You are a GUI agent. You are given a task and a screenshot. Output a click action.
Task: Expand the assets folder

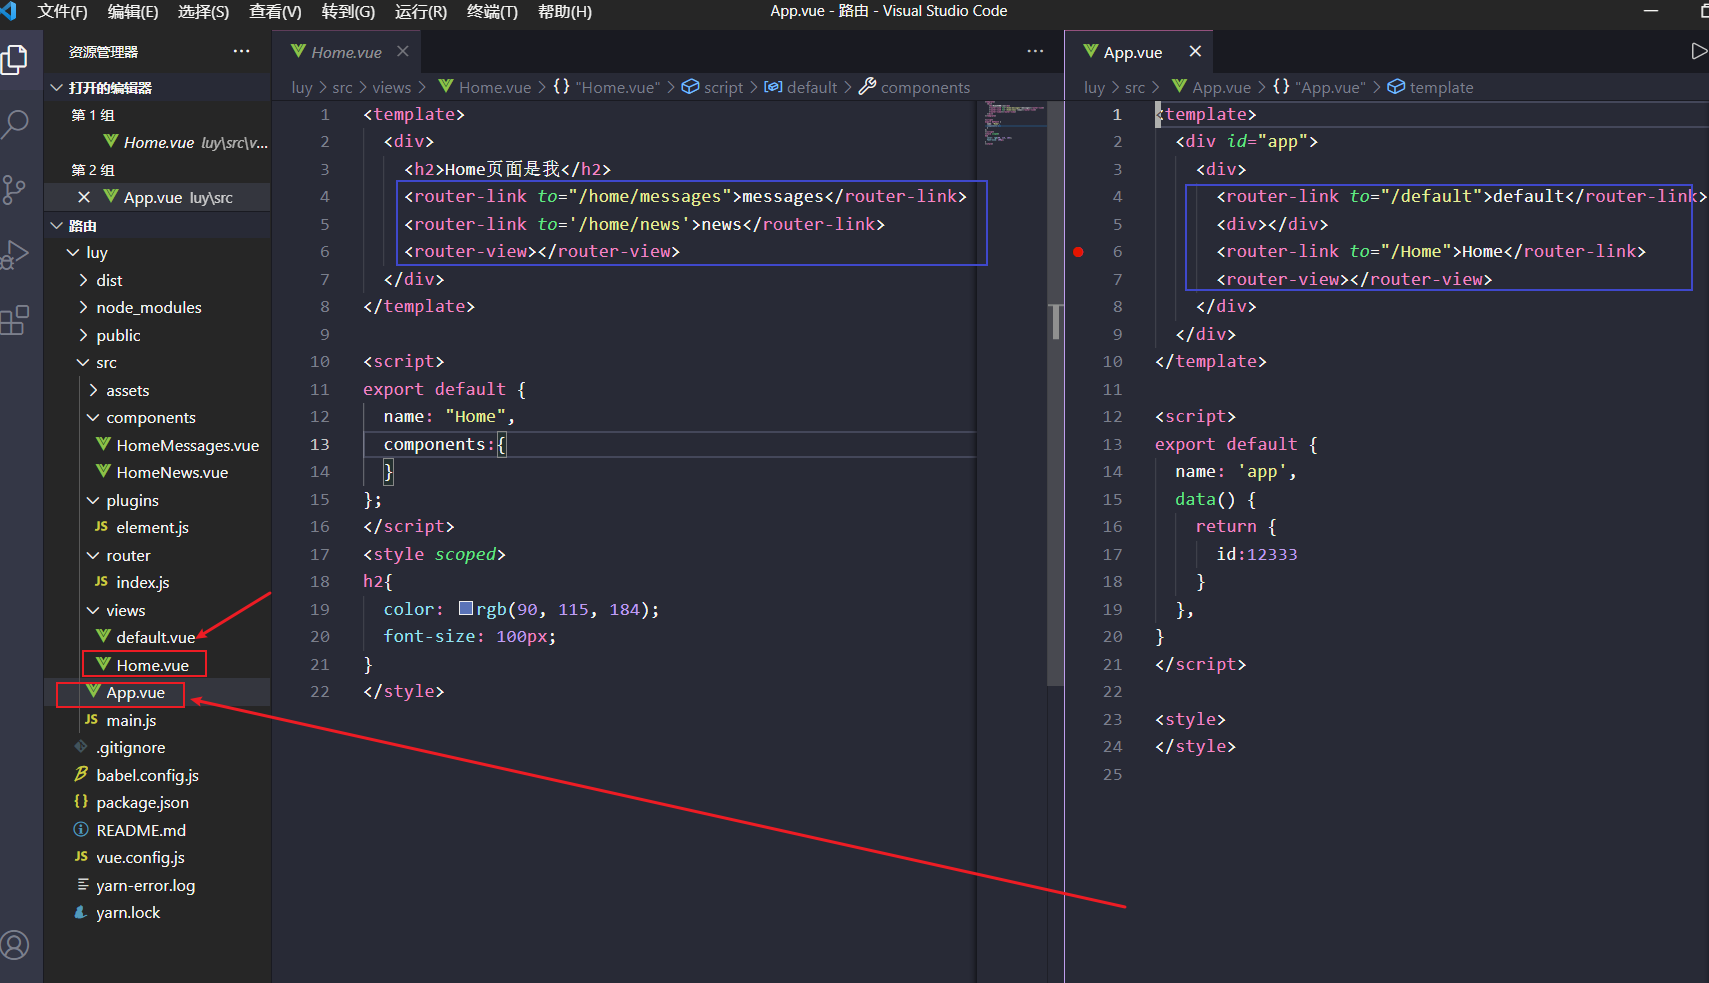(93, 390)
